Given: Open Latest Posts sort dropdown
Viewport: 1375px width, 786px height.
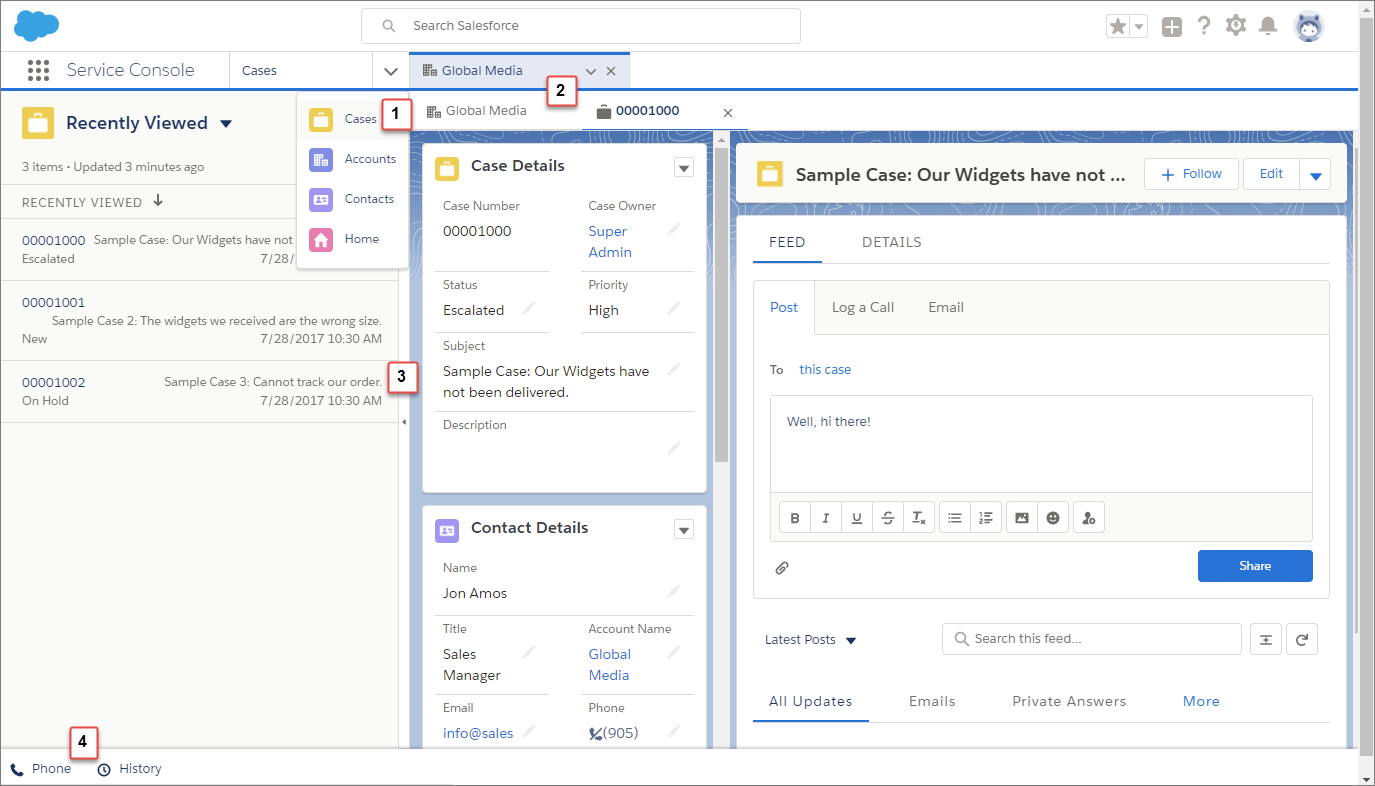Looking at the screenshot, I should [851, 640].
